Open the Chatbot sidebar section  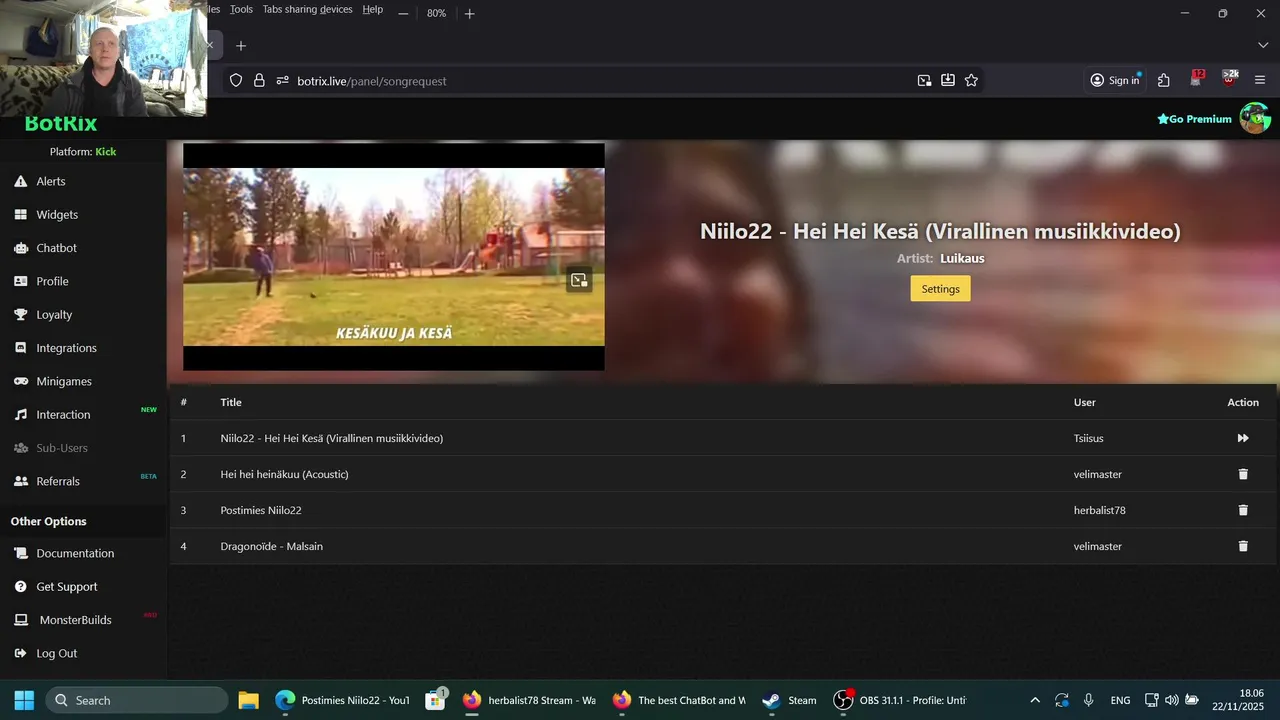tap(56, 248)
